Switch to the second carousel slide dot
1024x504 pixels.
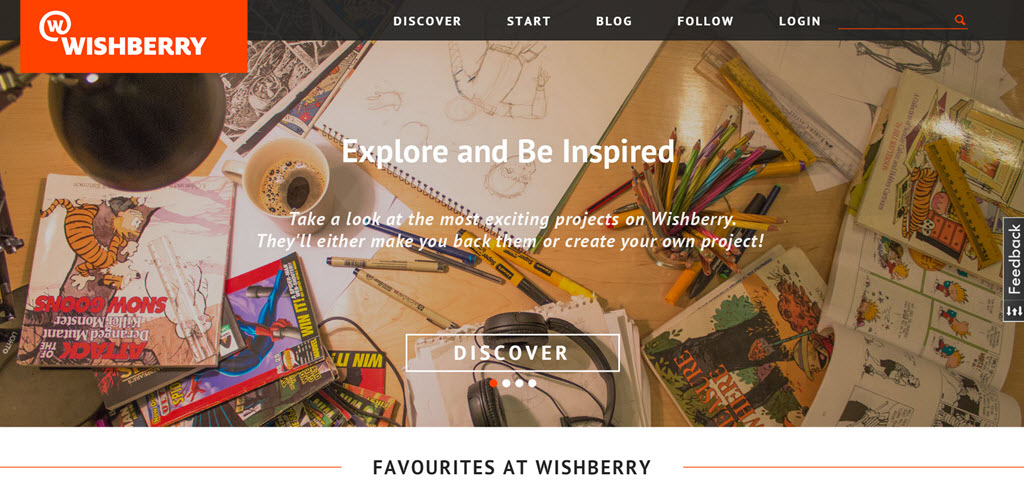pos(506,383)
